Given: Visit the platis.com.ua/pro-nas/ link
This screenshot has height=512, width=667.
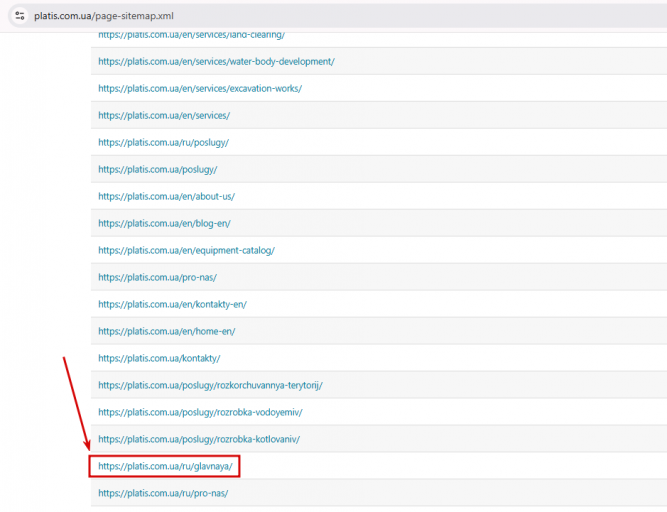Looking at the screenshot, I should pos(157,278).
